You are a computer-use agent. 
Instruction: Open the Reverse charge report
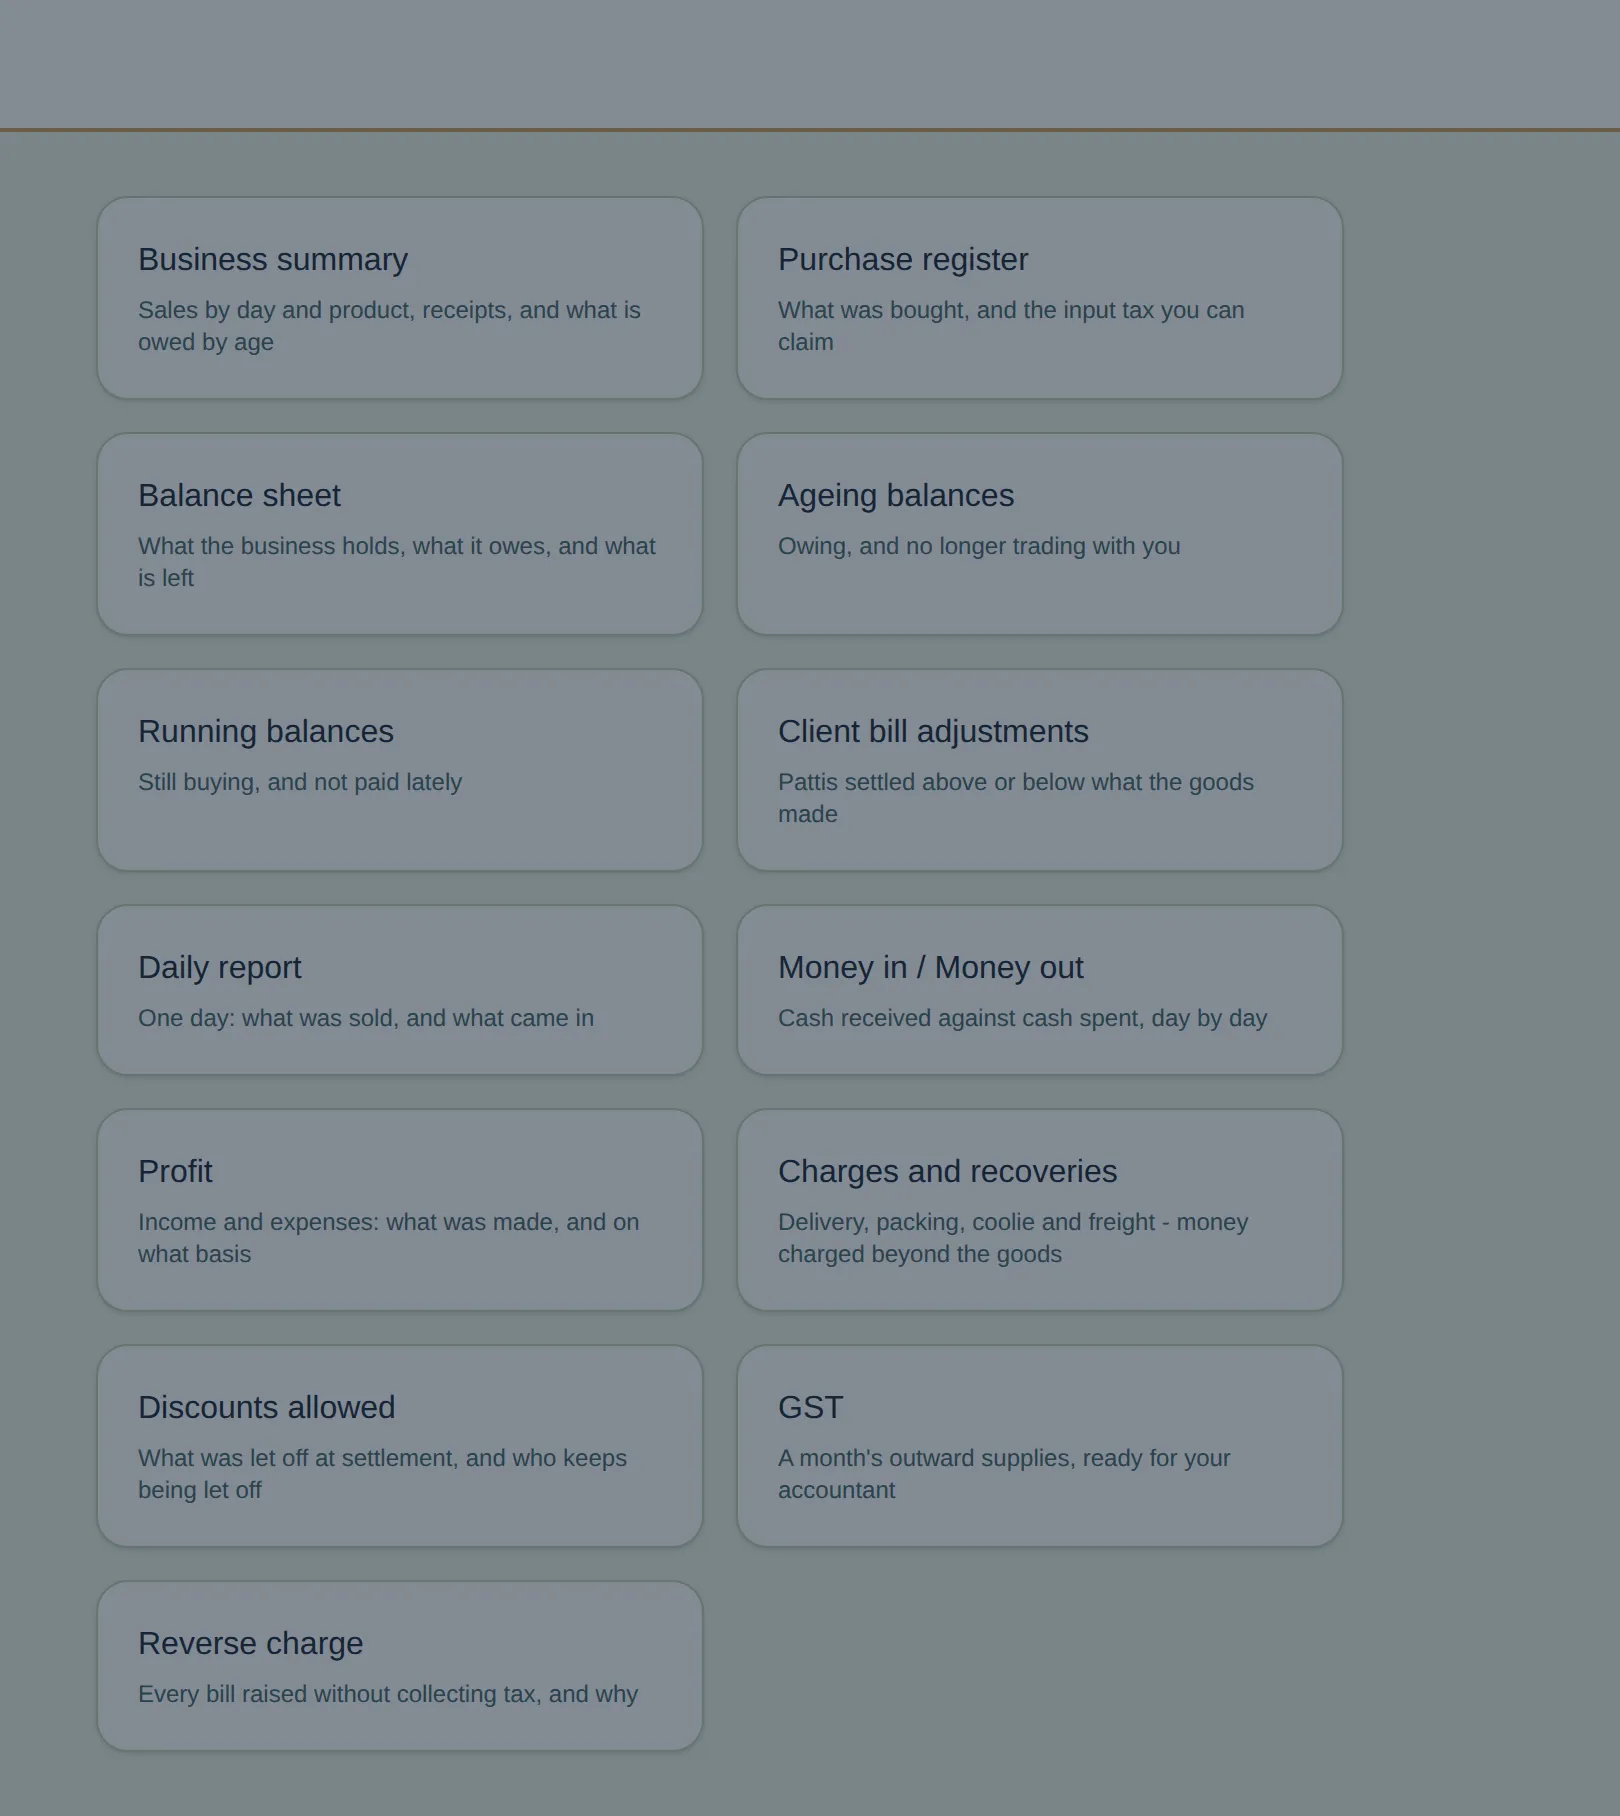[400, 1666]
